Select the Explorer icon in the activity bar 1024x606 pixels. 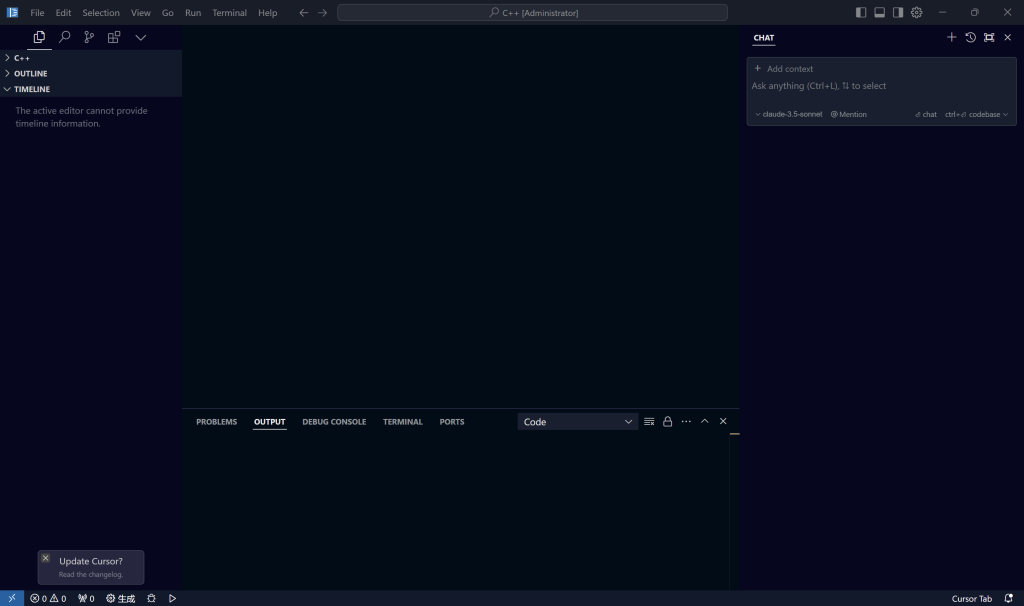click(38, 37)
